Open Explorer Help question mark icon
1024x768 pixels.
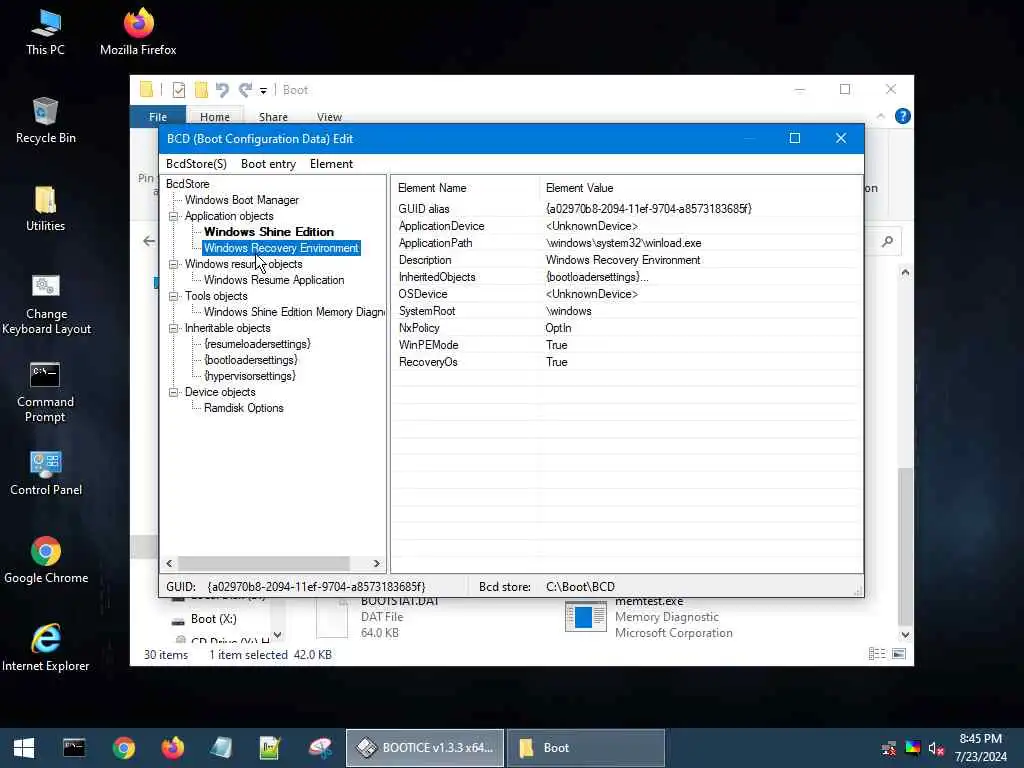tap(903, 116)
